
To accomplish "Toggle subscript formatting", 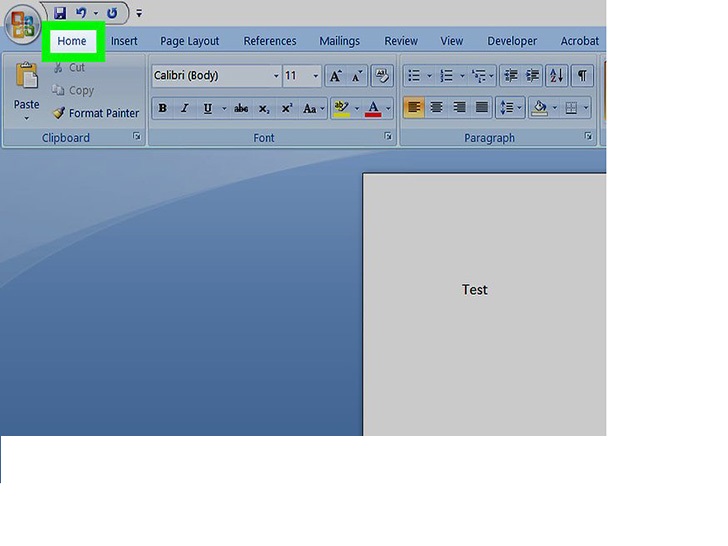I will click(264, 108).
